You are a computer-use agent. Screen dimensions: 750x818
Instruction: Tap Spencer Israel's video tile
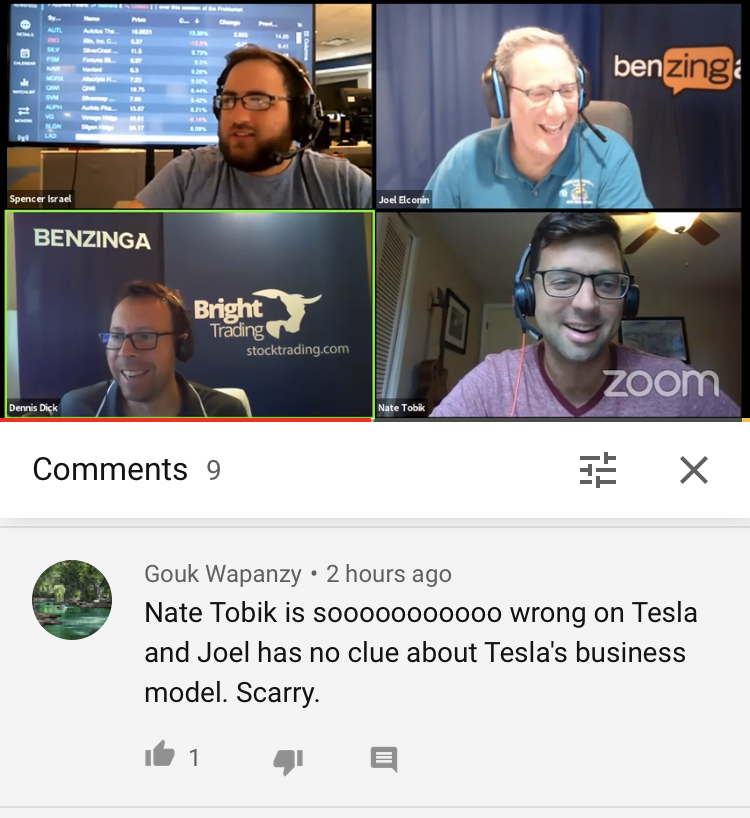pyautogui.click(x=189, y=106)
